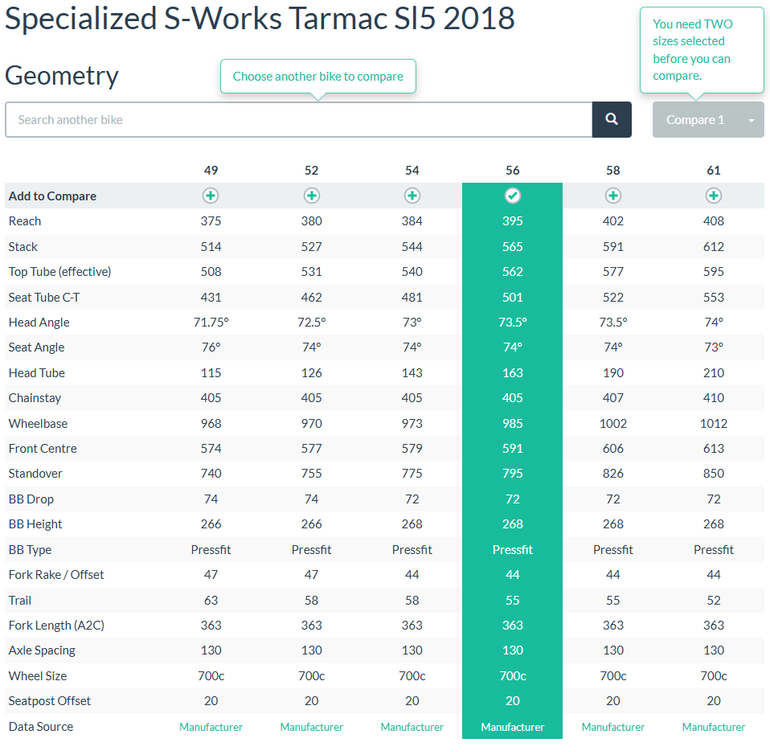Click the Head Tube row label
The width and height of the screenshot is (770, 752).
click(x=37, y=373)
